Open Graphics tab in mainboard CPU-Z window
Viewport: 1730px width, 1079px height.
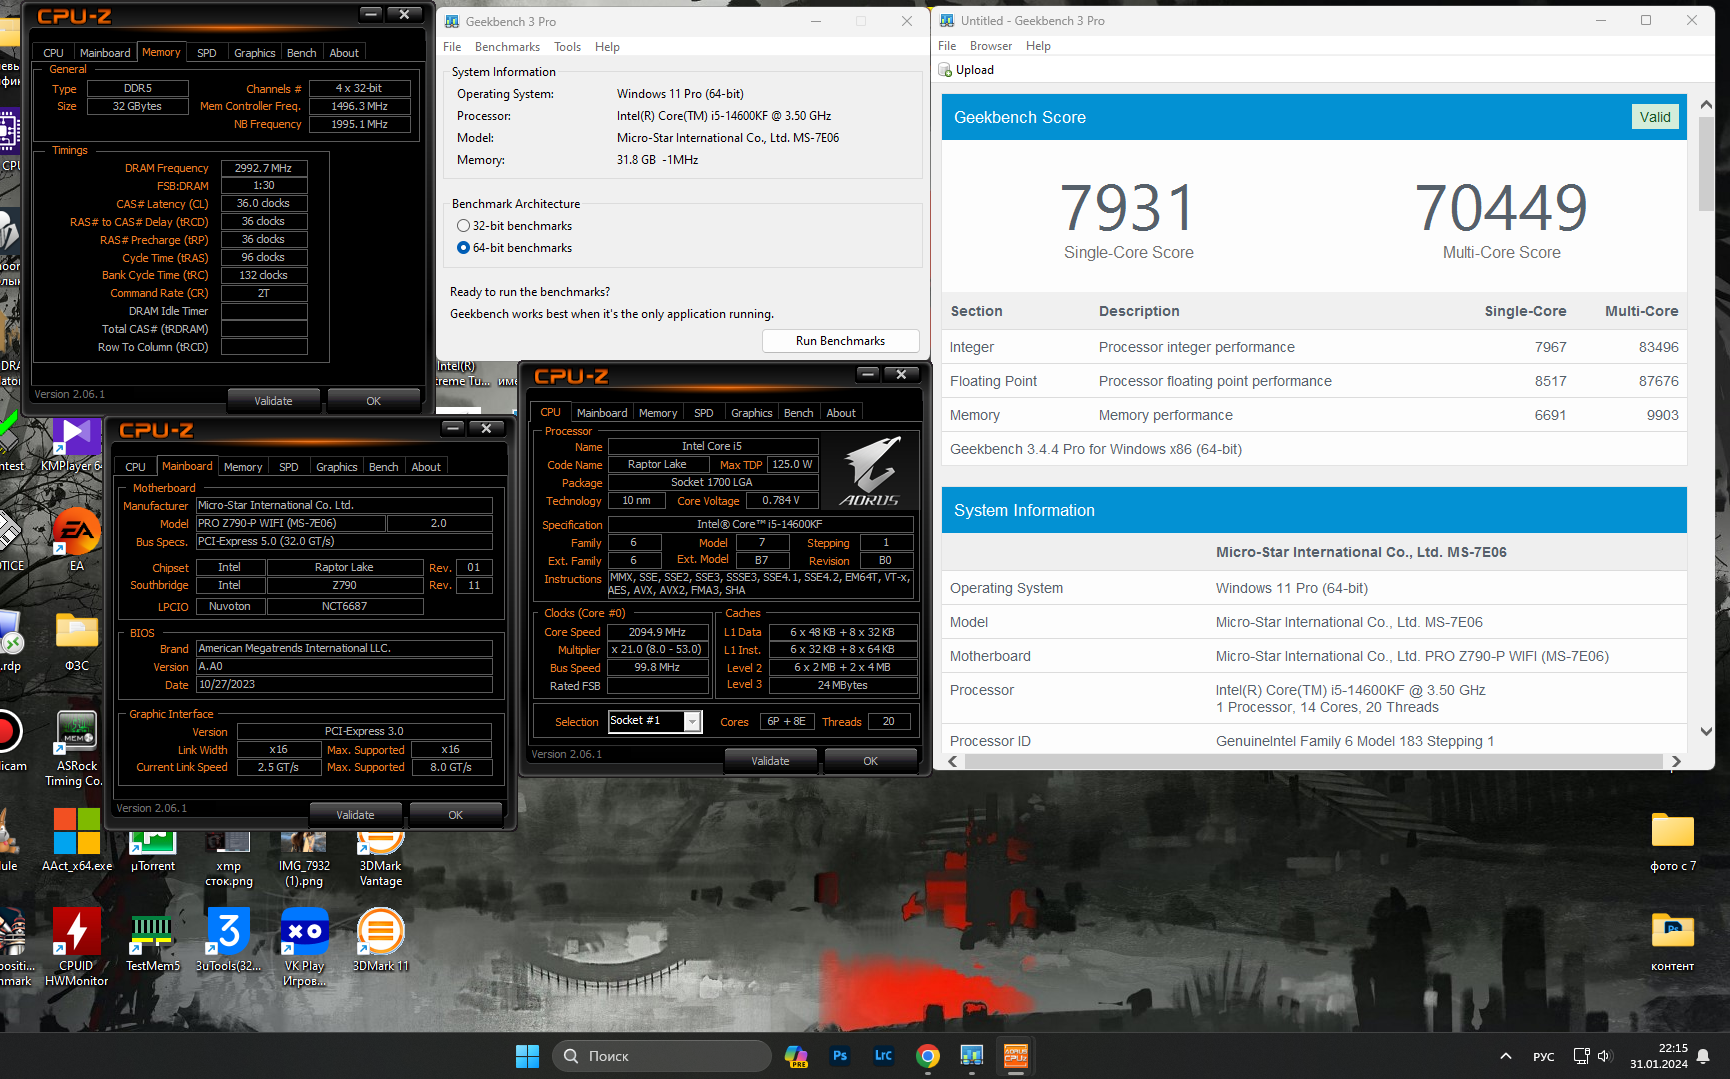tap(336, 467)
